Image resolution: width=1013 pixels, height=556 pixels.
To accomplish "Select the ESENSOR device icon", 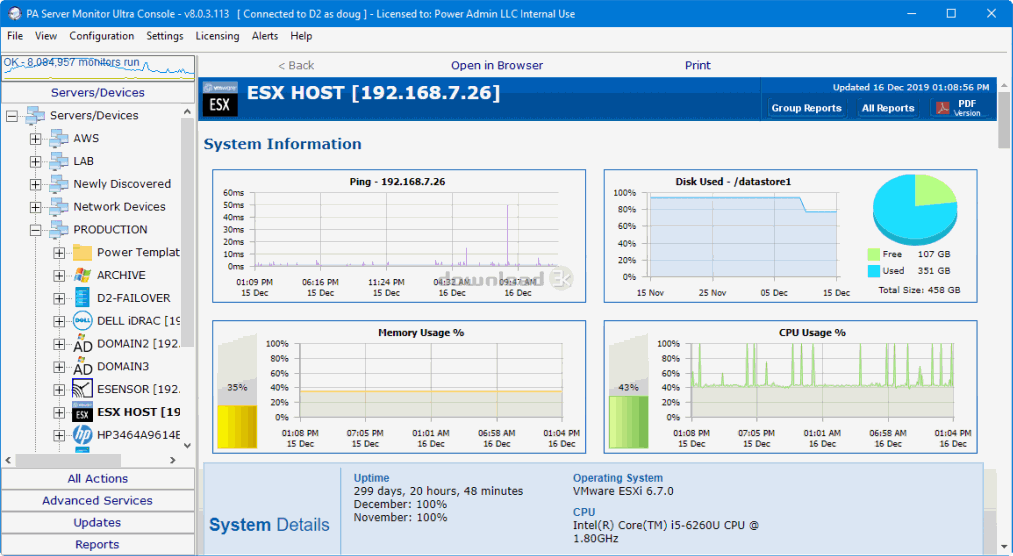I will point(83,389).
